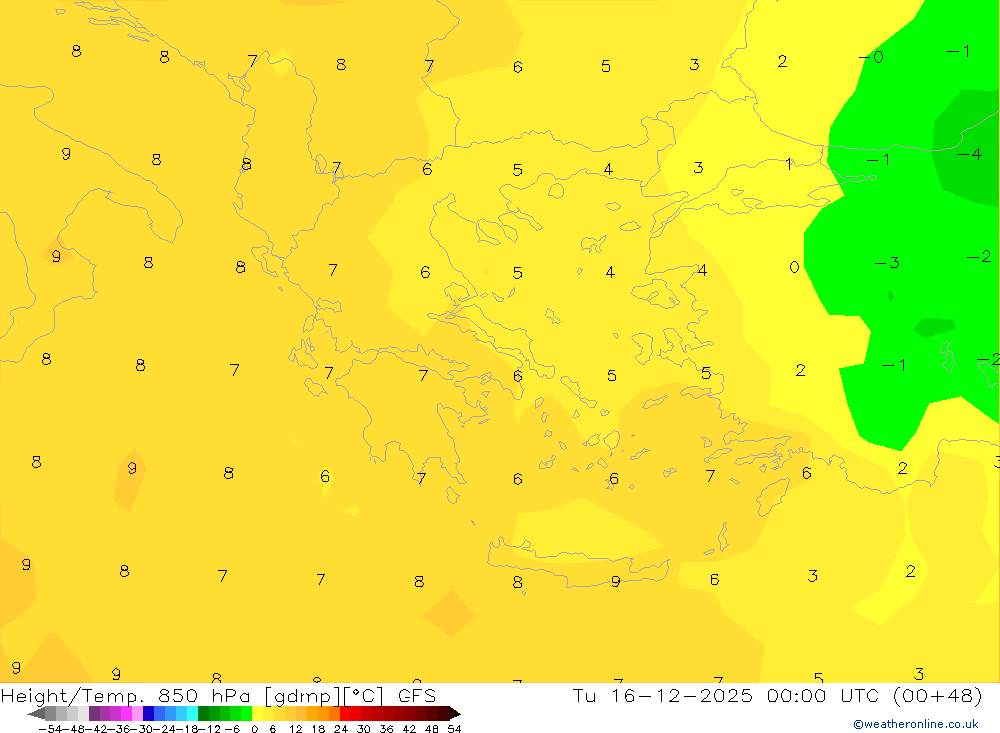
Task: Click the -0 temperature value on map
Action: pos(871,57)
